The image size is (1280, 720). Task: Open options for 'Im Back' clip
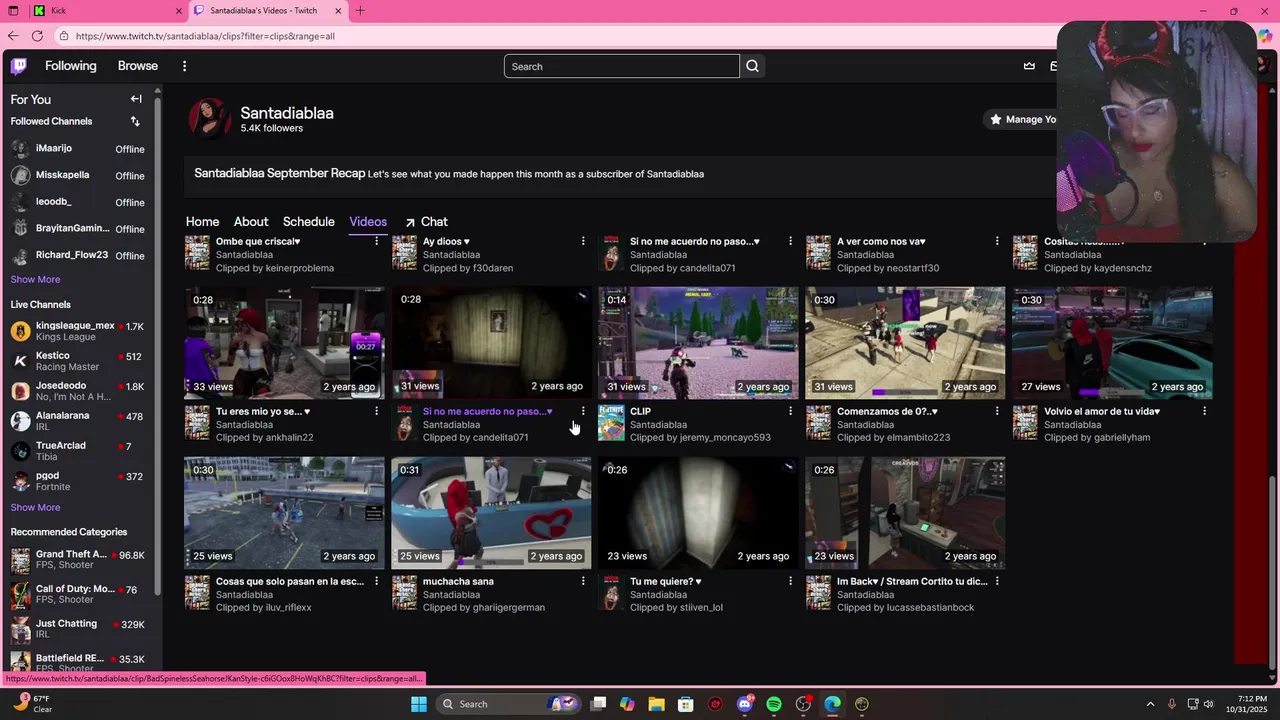pyautogui.click(x=997, y=581)
